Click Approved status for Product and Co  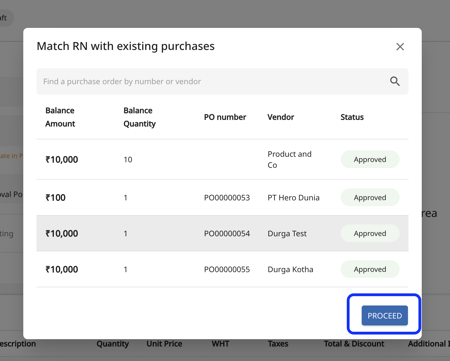pos(370,159)
